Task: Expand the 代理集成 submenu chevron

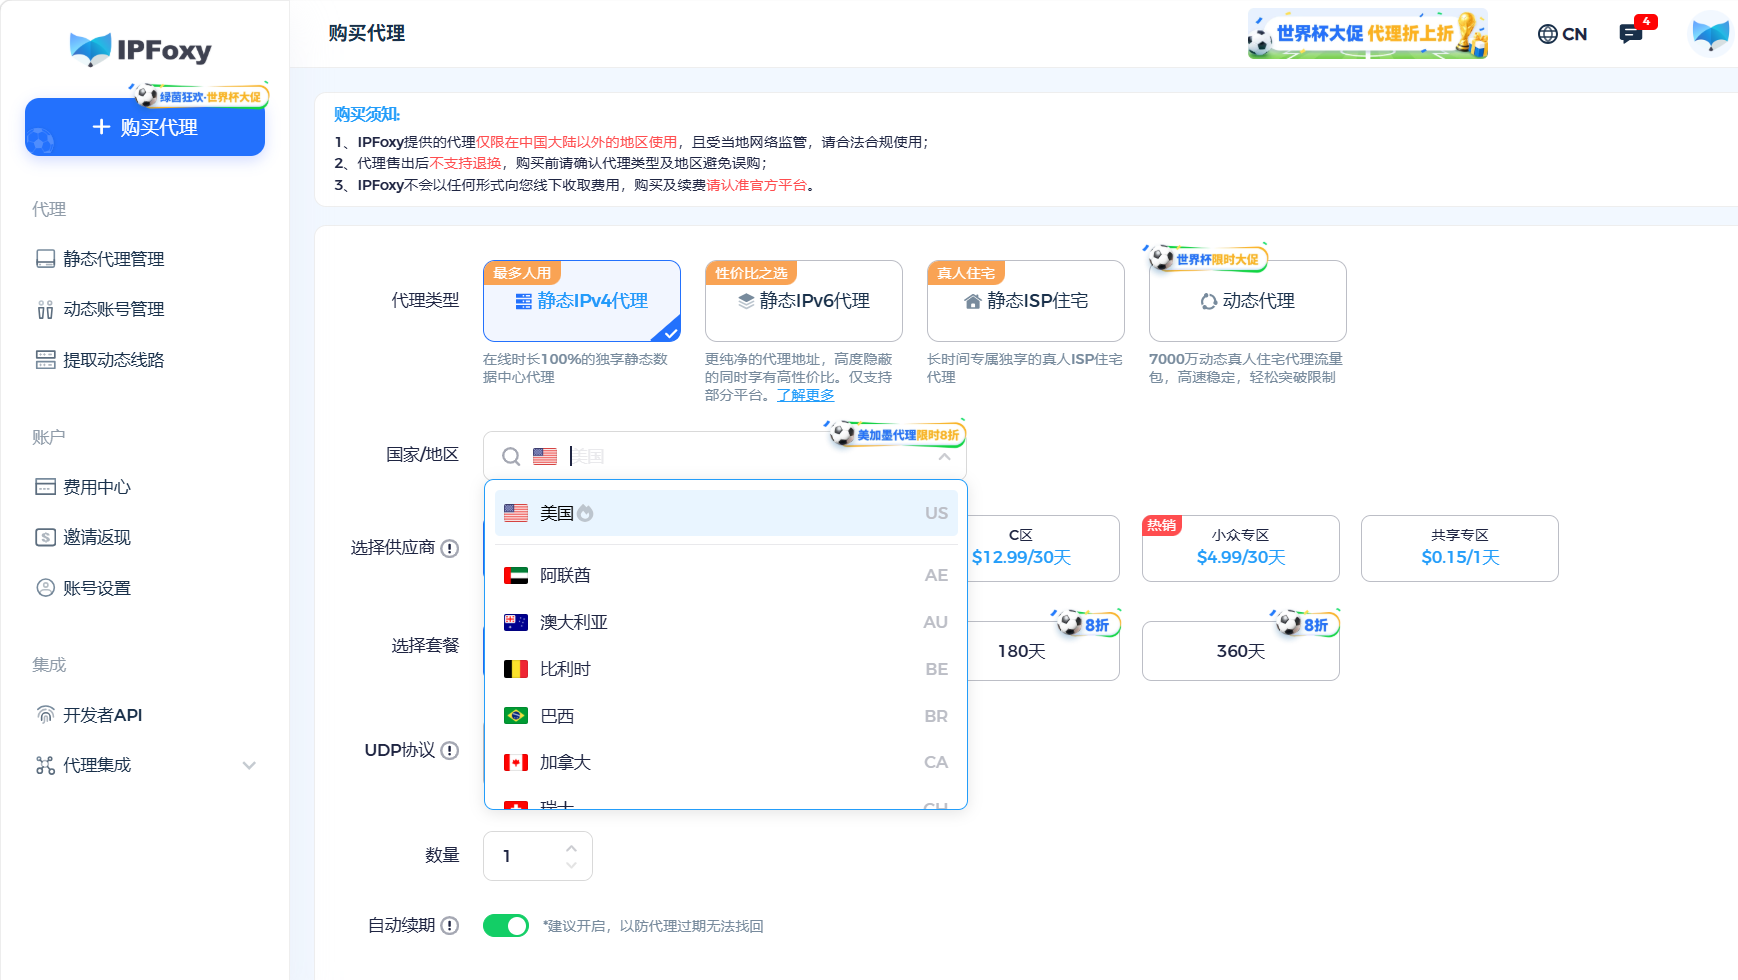Action: (x=249, y=765)
